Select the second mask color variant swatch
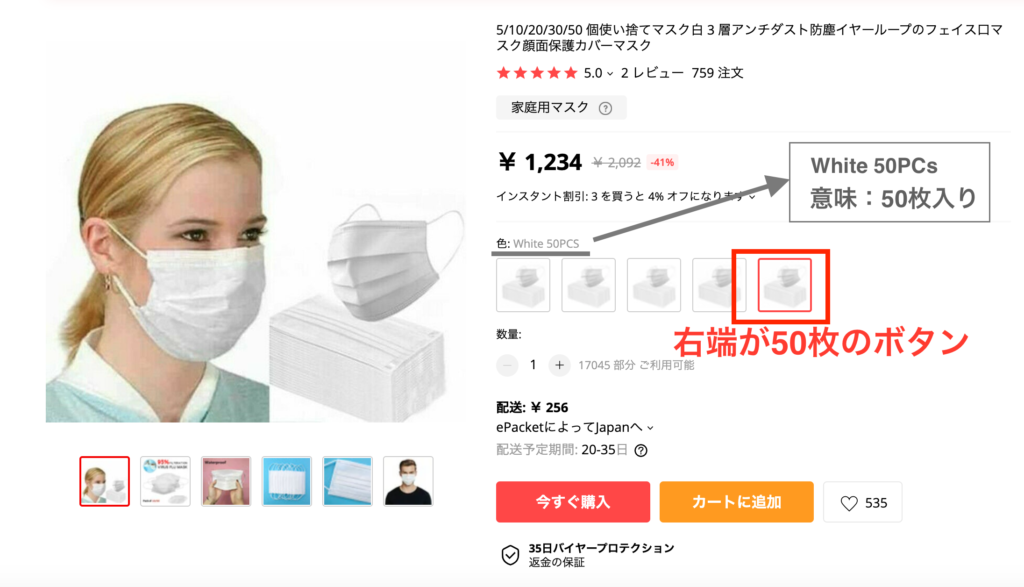This screenshot has height=587, width=1024. coord(588,285)
